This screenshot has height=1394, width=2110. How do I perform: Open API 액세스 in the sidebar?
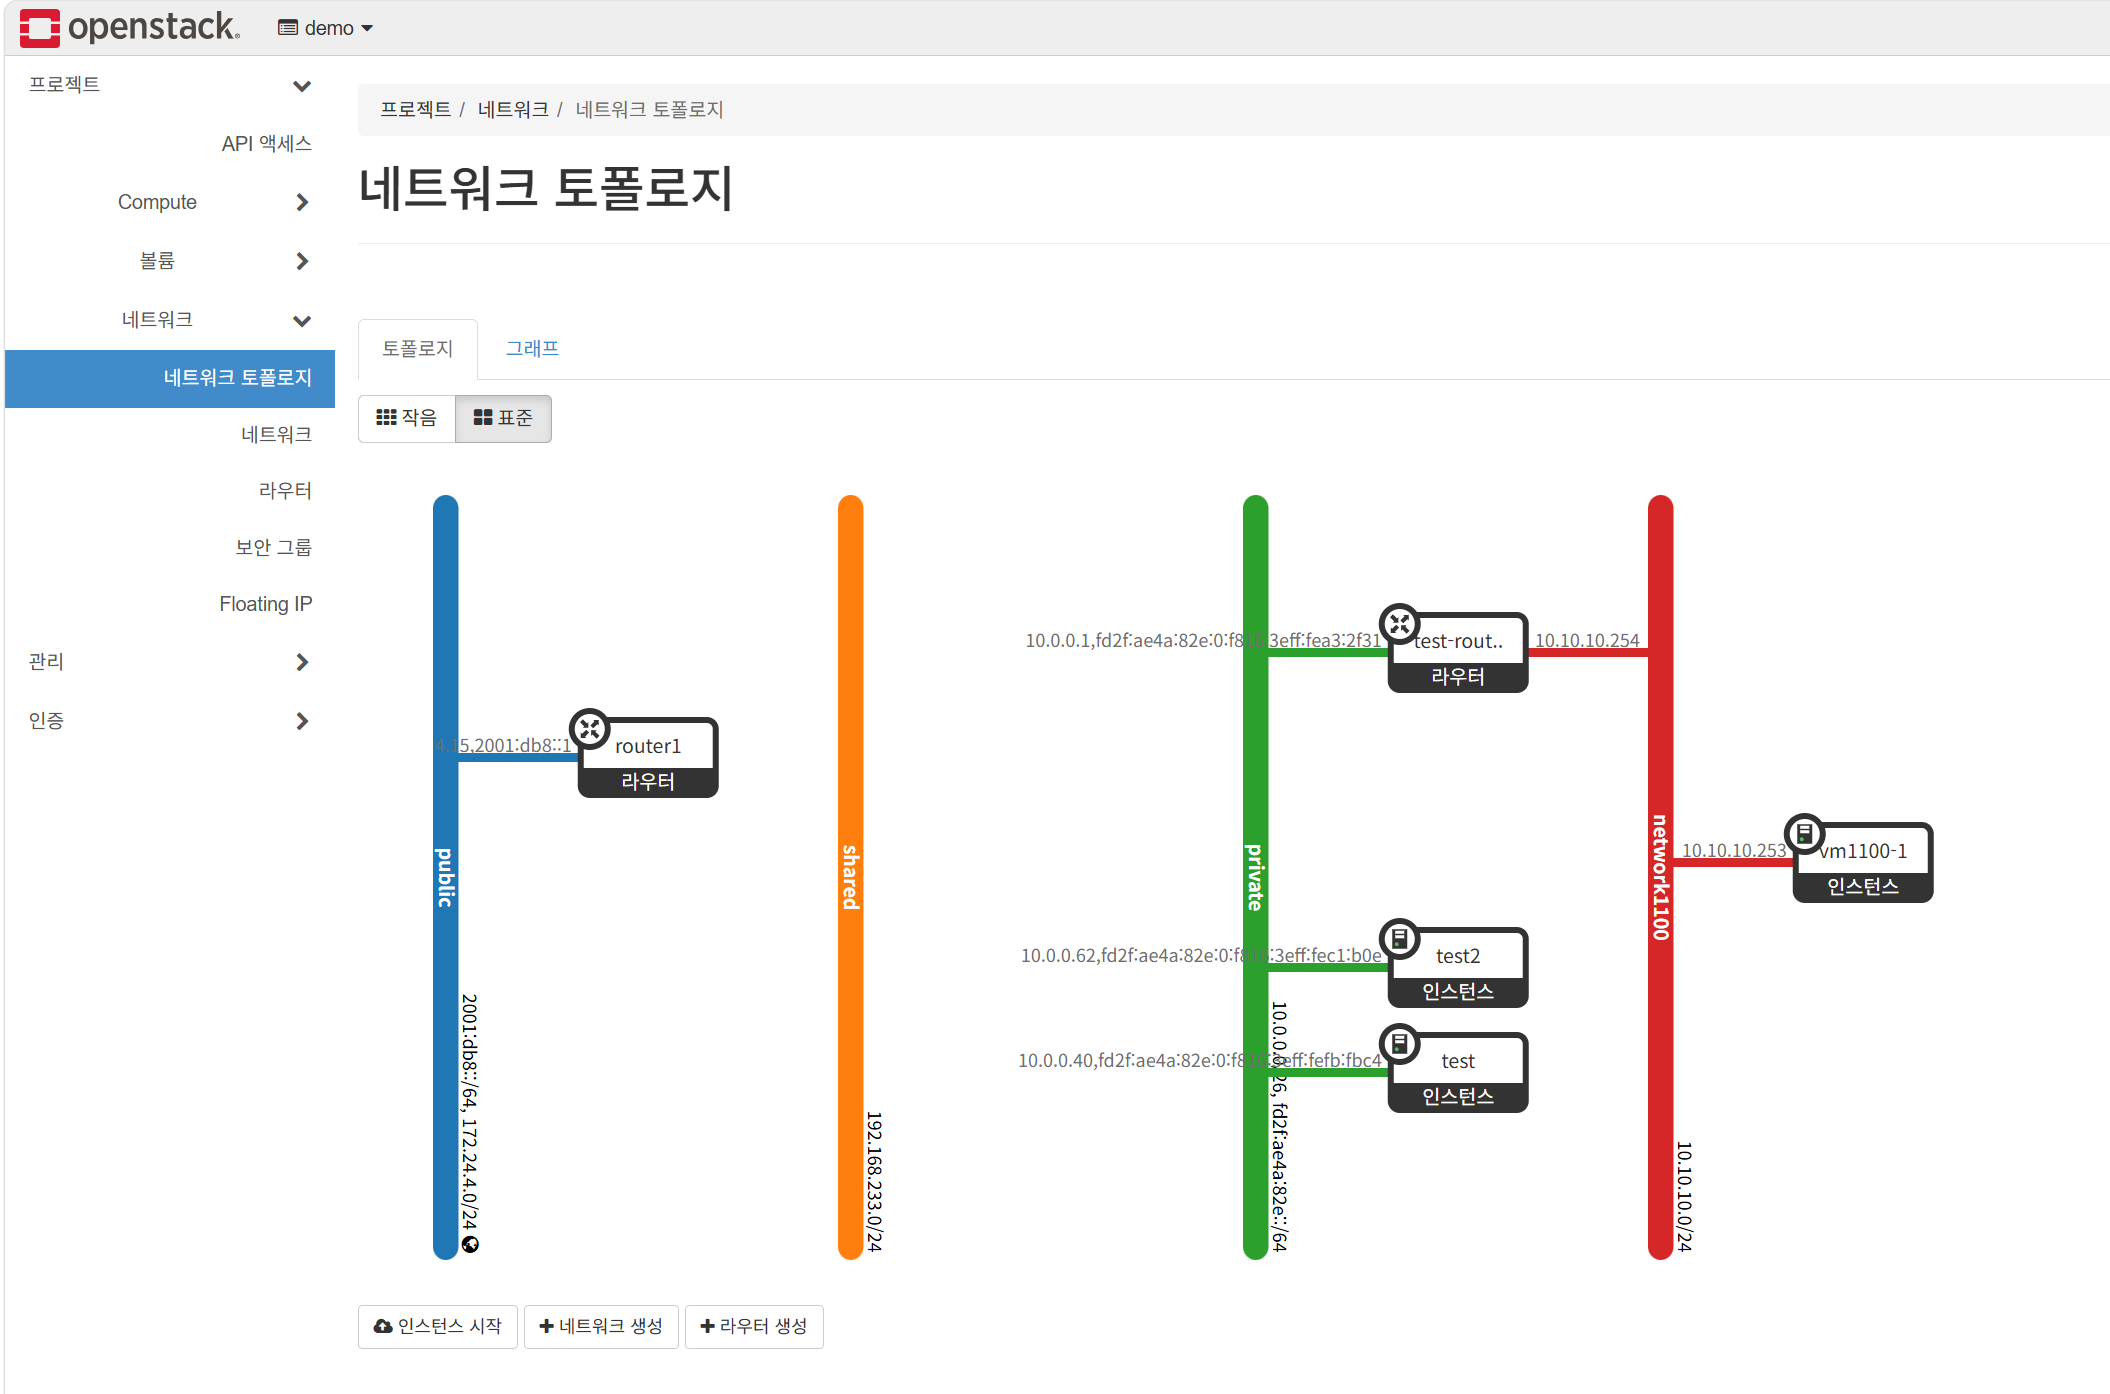pyautogui.click(x=266, y=144)
